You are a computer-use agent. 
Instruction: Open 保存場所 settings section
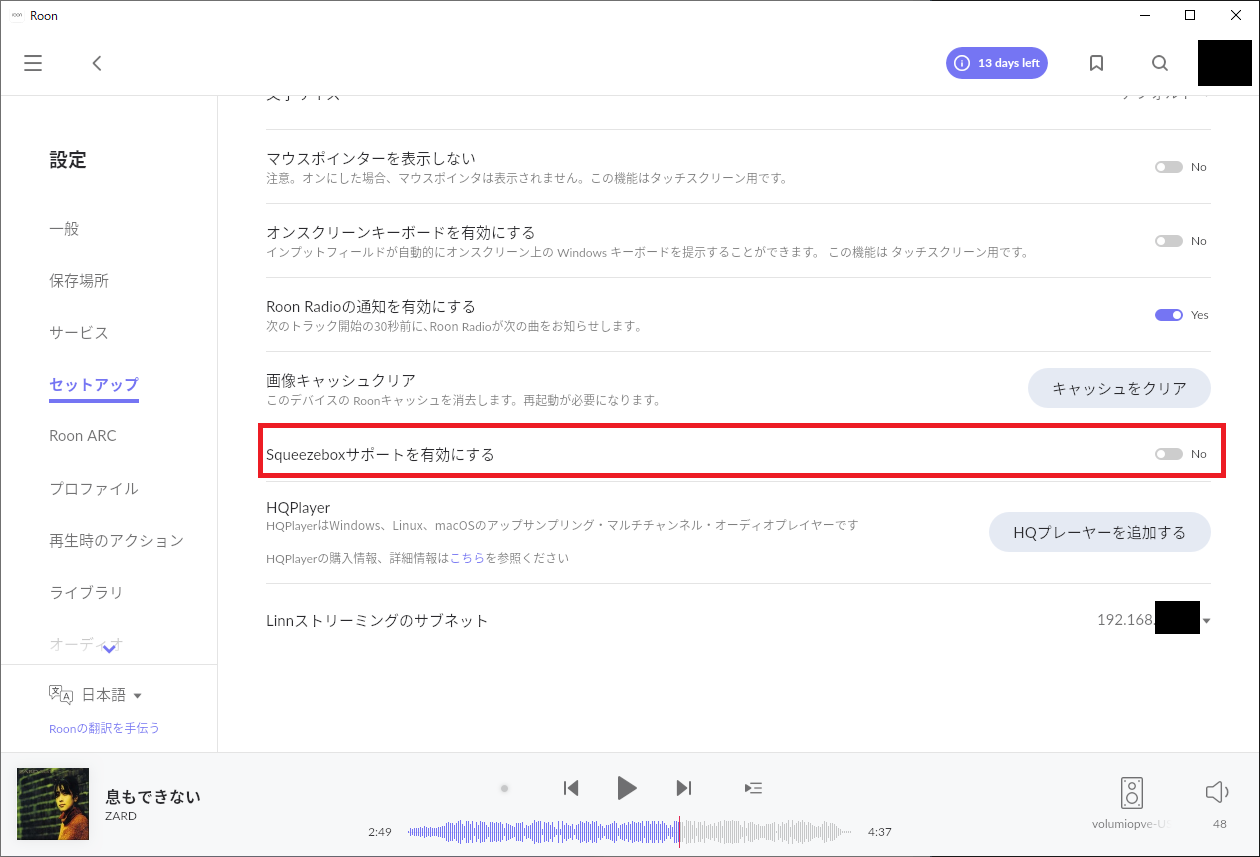coord(79,281)
